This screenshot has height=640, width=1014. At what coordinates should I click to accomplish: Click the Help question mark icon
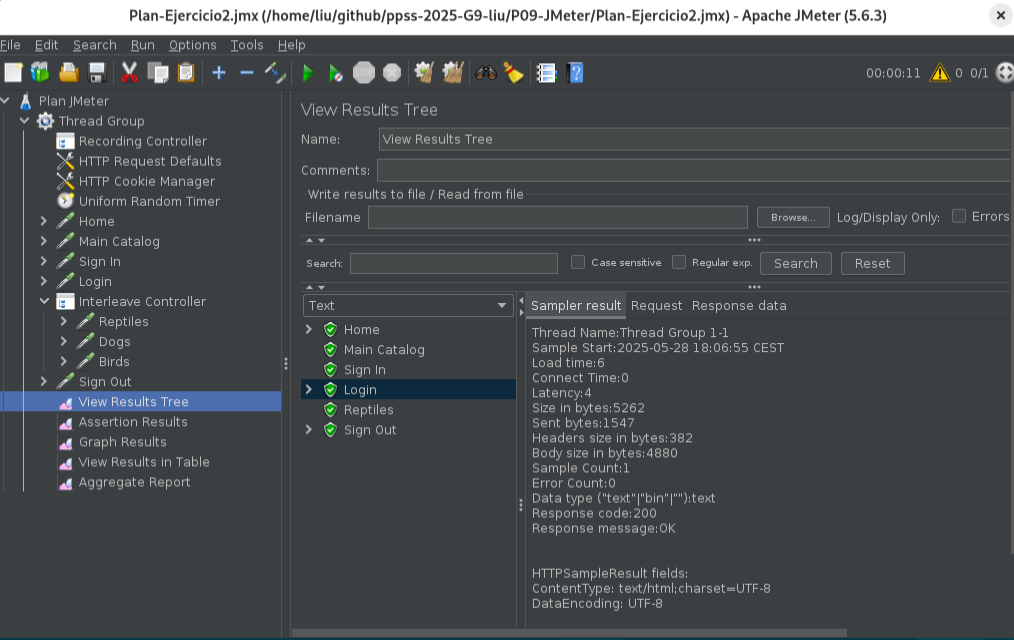click(x=575, y=73)
